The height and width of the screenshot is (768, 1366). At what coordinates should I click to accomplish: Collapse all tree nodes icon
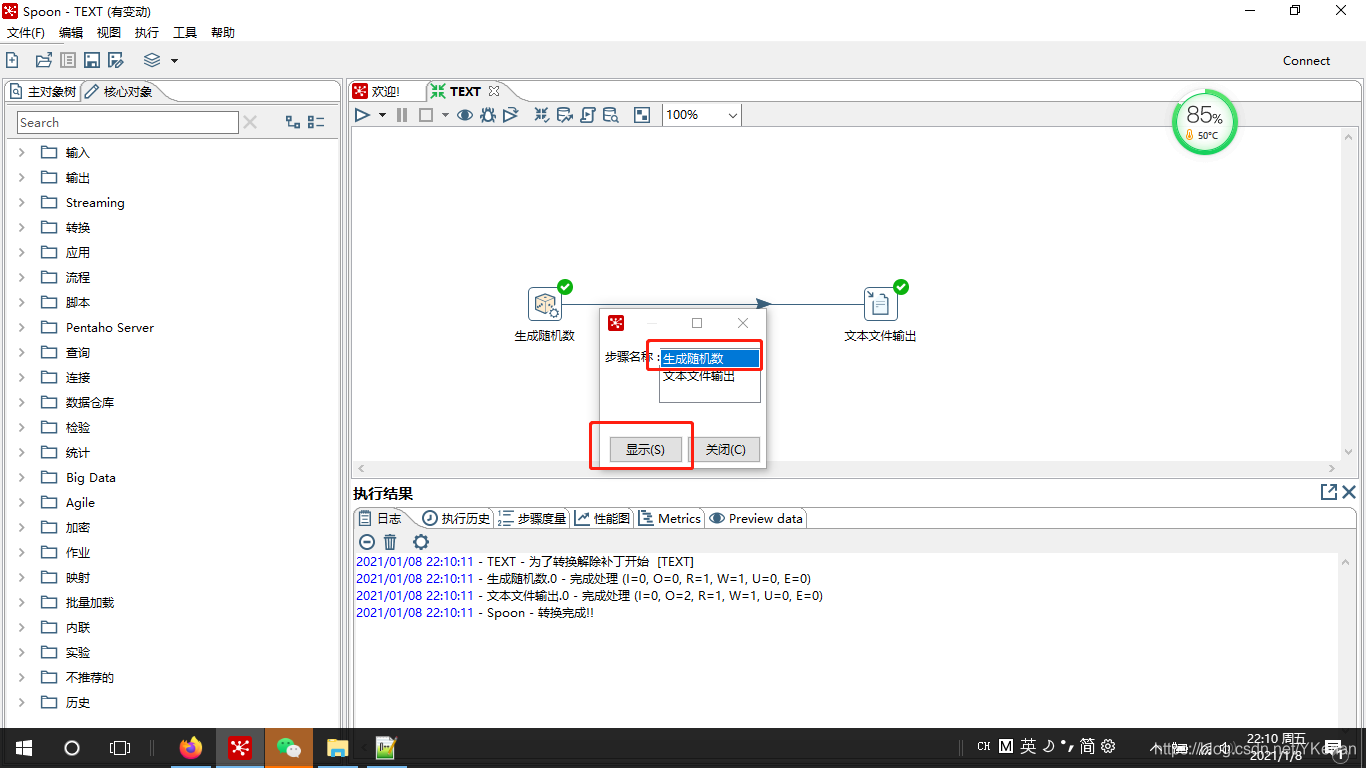[316, 122]
